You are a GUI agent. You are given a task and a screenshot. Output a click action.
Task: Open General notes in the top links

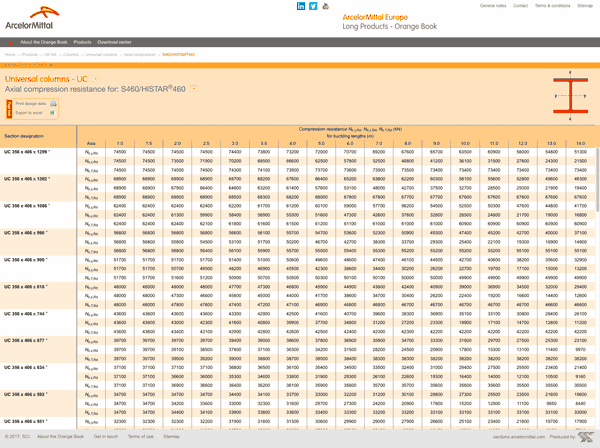493,6
